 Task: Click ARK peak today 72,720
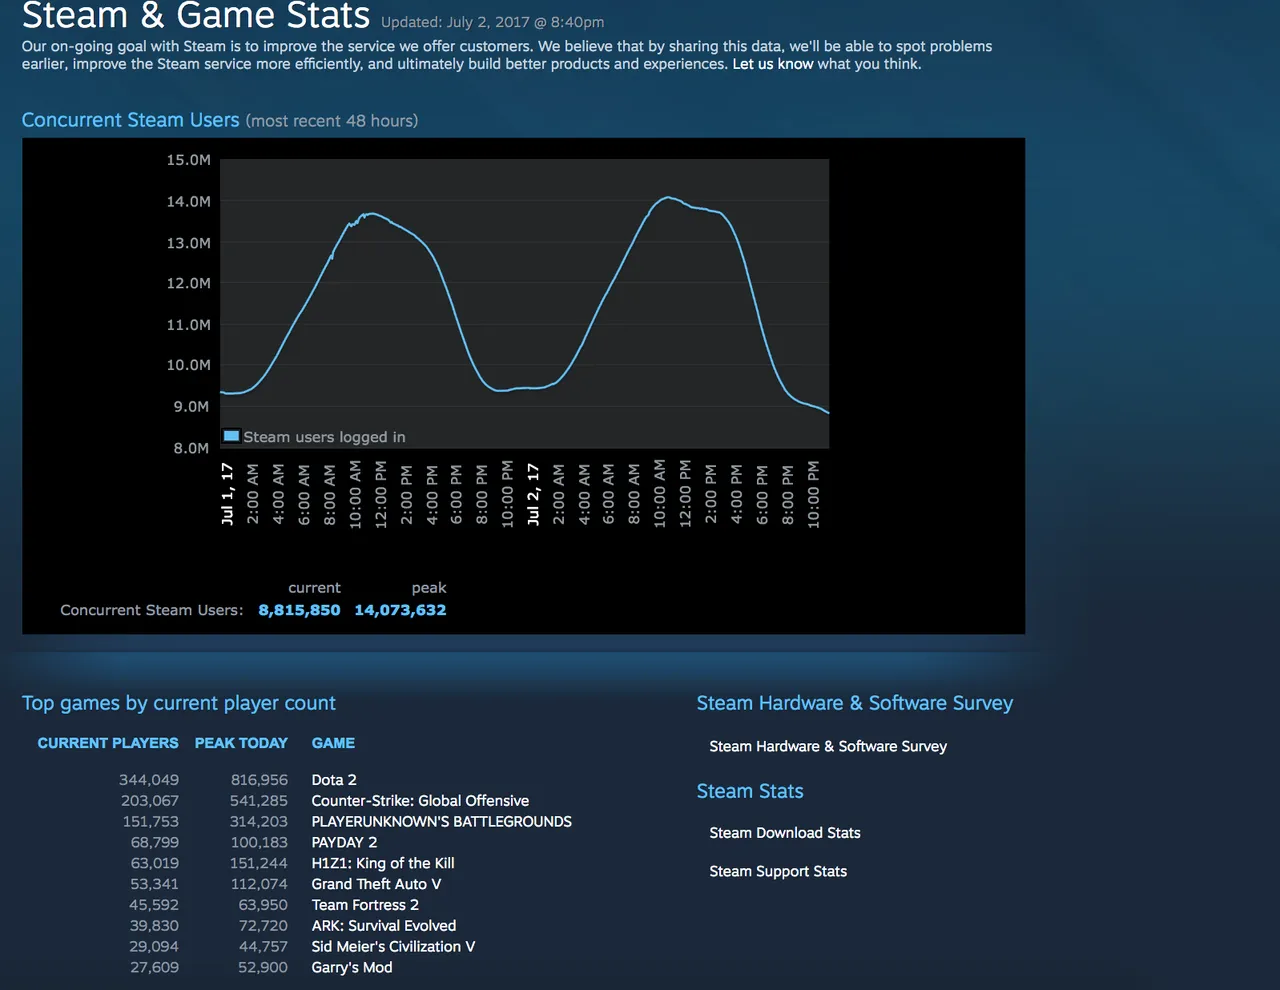(x=263, y=926)
